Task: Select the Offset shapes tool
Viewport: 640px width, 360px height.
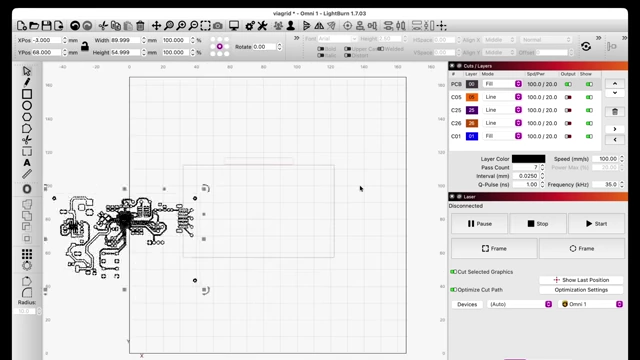Action: click(27, 189)
